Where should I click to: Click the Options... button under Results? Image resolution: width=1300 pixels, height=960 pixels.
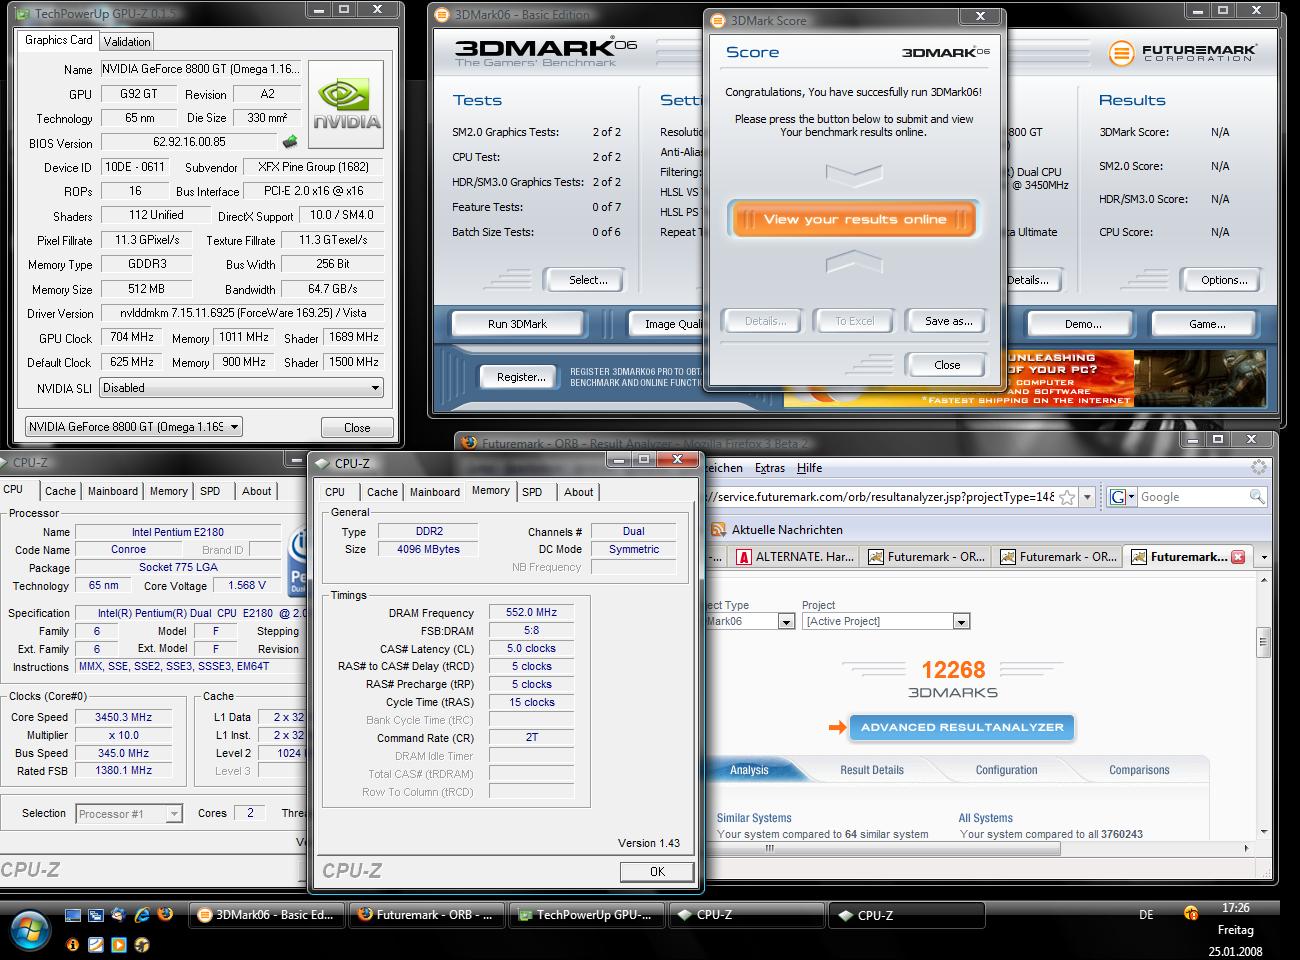(x=1224, y=280)
